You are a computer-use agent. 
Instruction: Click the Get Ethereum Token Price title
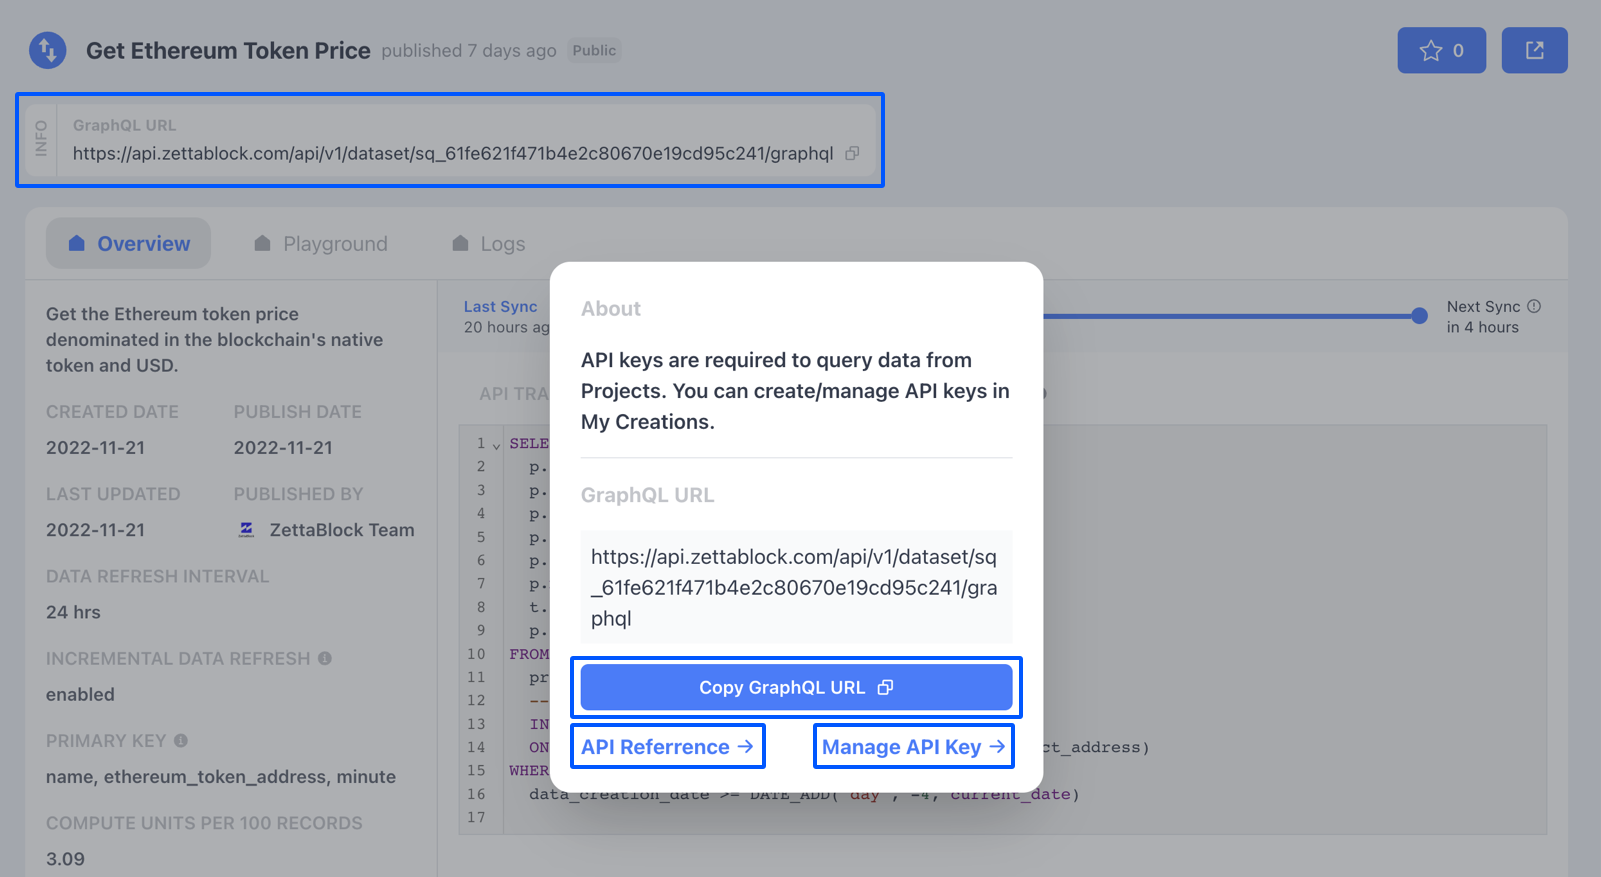click(228, 50)
